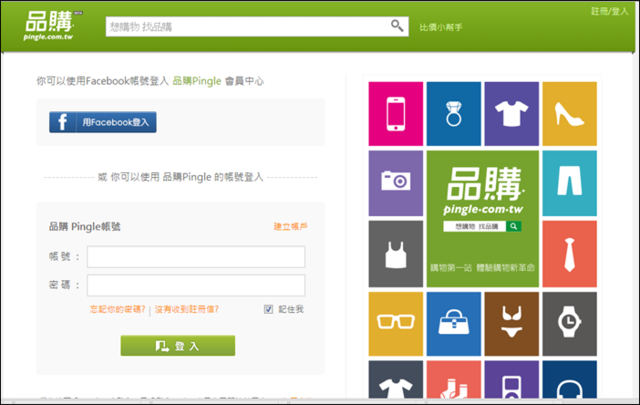Click the 沒有收到註冊信? link
This screenshot has height=405, width=640.
(187, 309)
